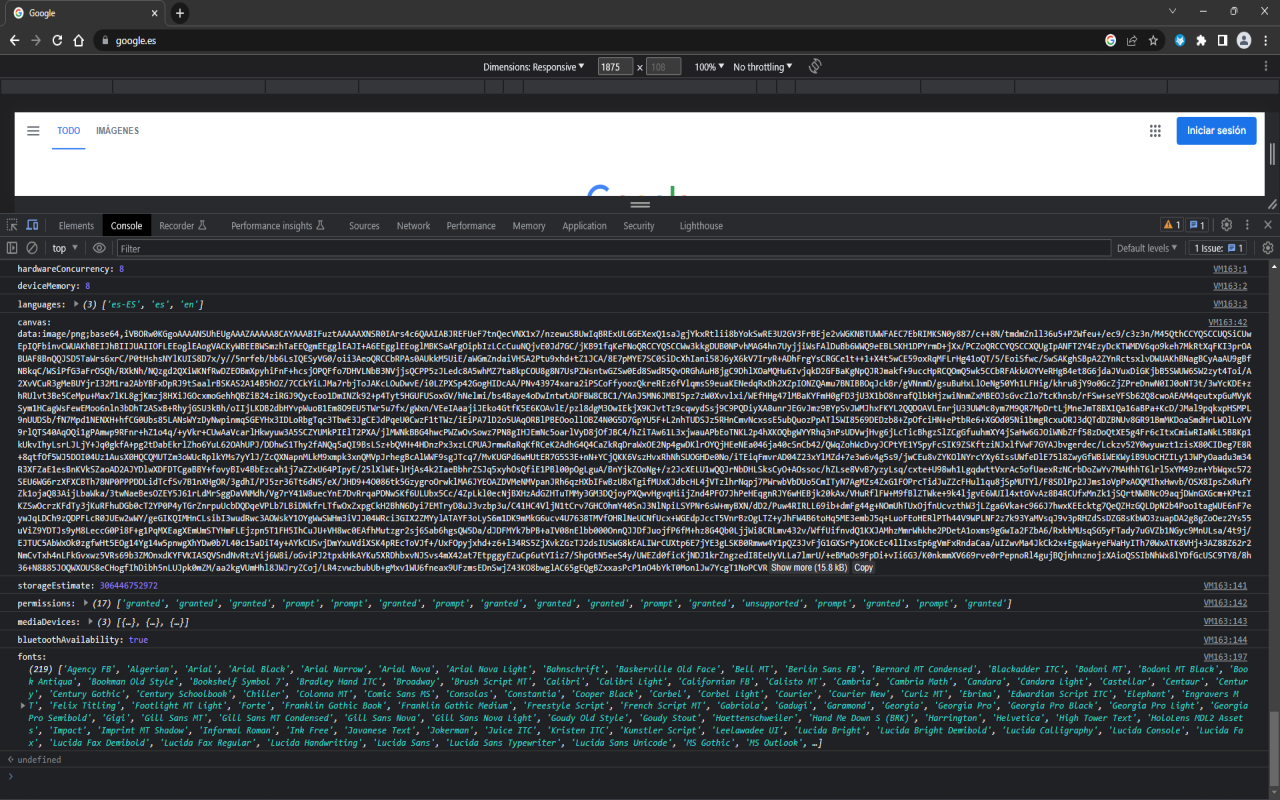The width and height of the screenshot is (1280, 800).
Task: Create a live expression with the eye icon
Action: [x=99, y=248]
